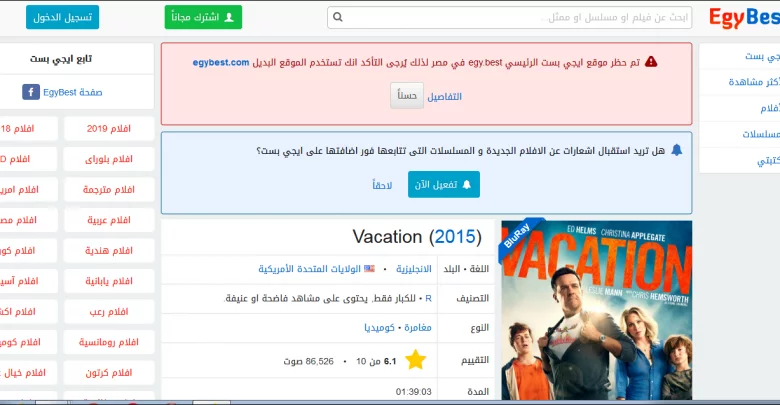
Task: Open the افلام هندية category
Action: (109, 251)
